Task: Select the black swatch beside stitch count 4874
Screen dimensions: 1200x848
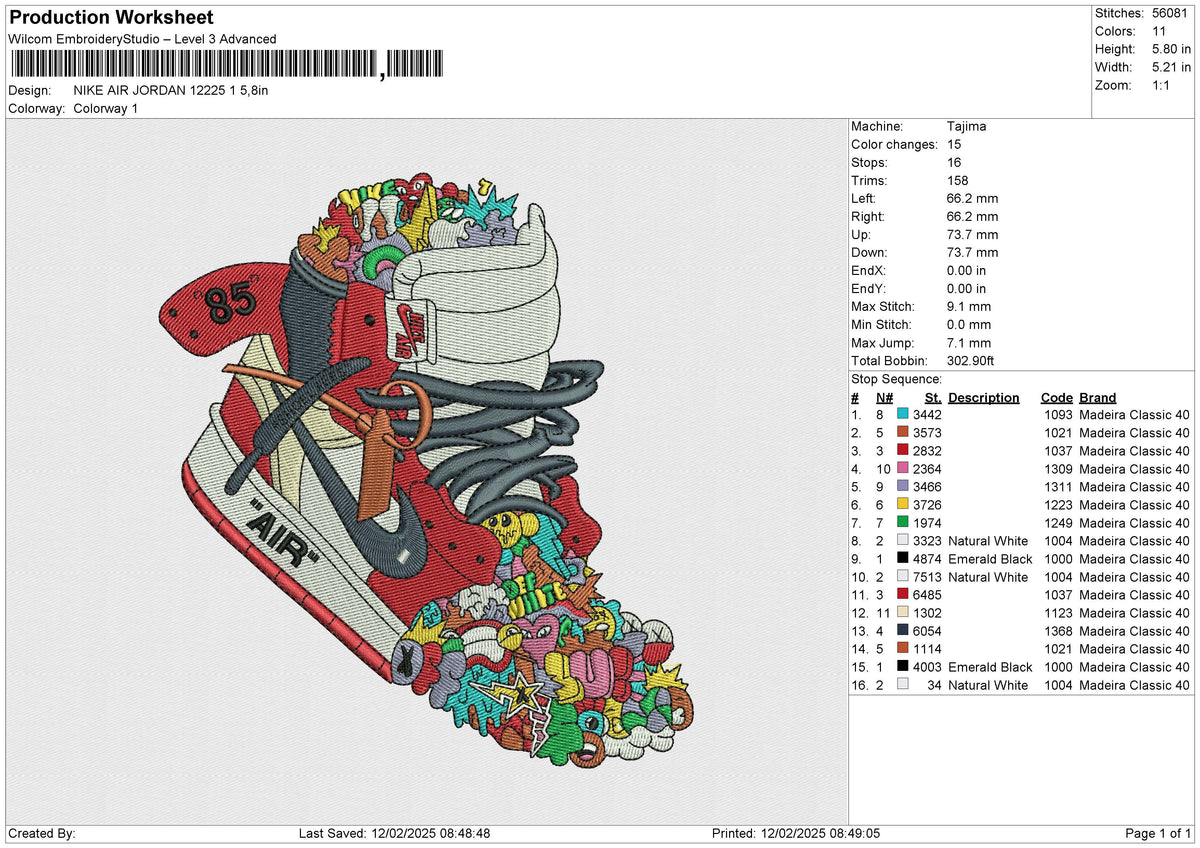Action: coord(903,558)
